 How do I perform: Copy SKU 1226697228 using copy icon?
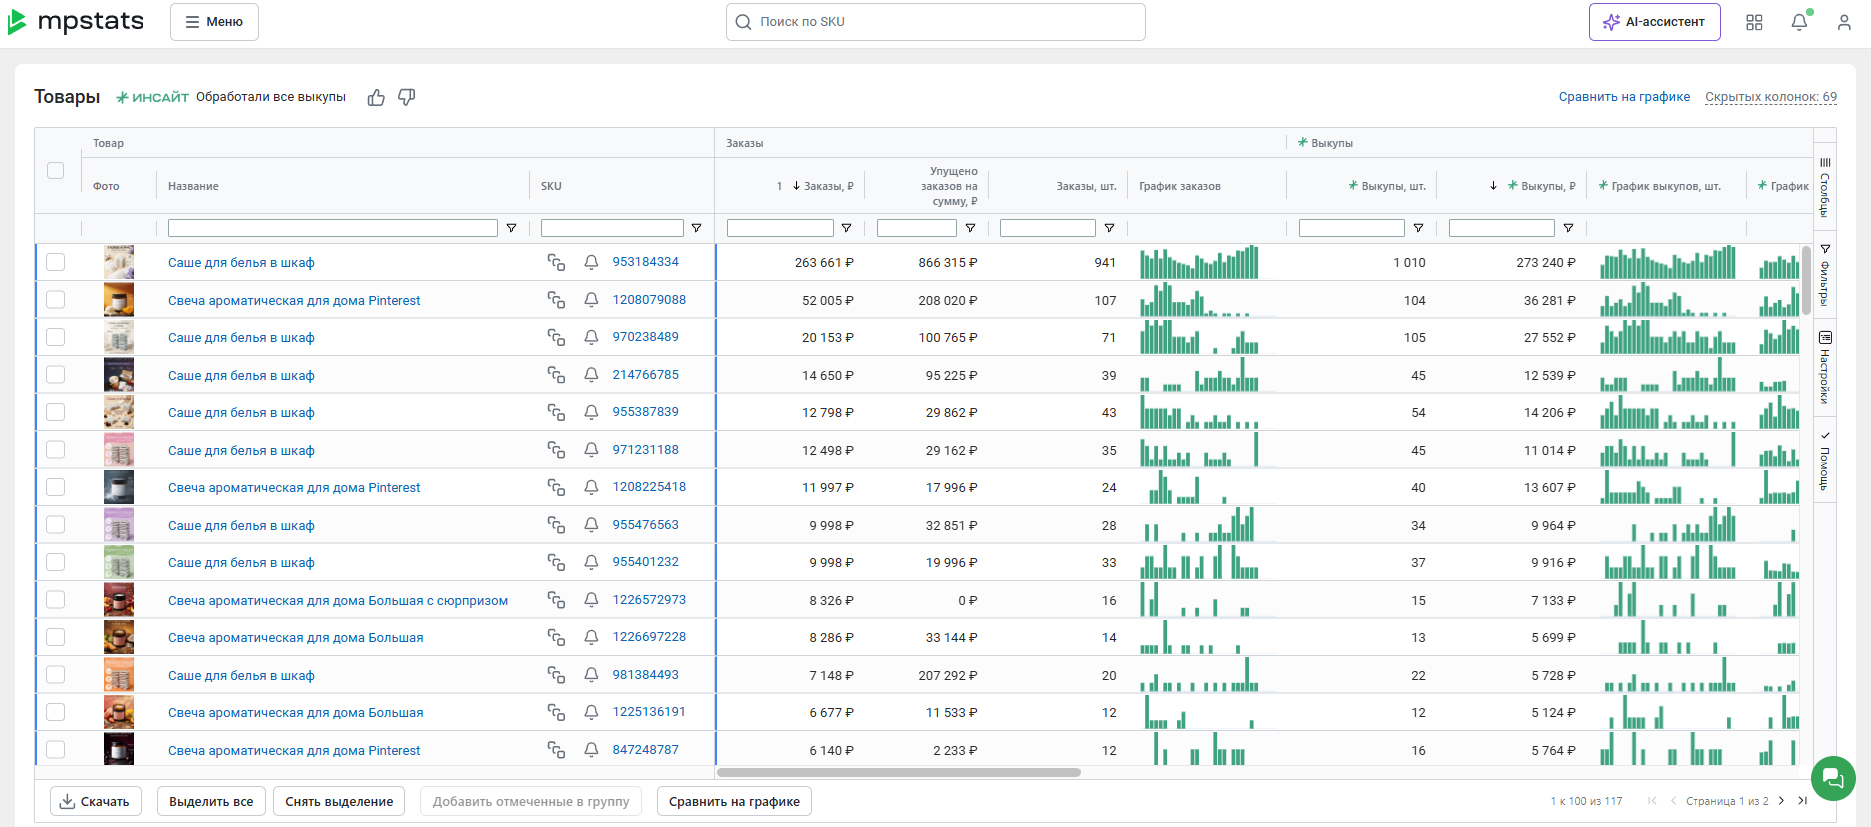[556, 637]
